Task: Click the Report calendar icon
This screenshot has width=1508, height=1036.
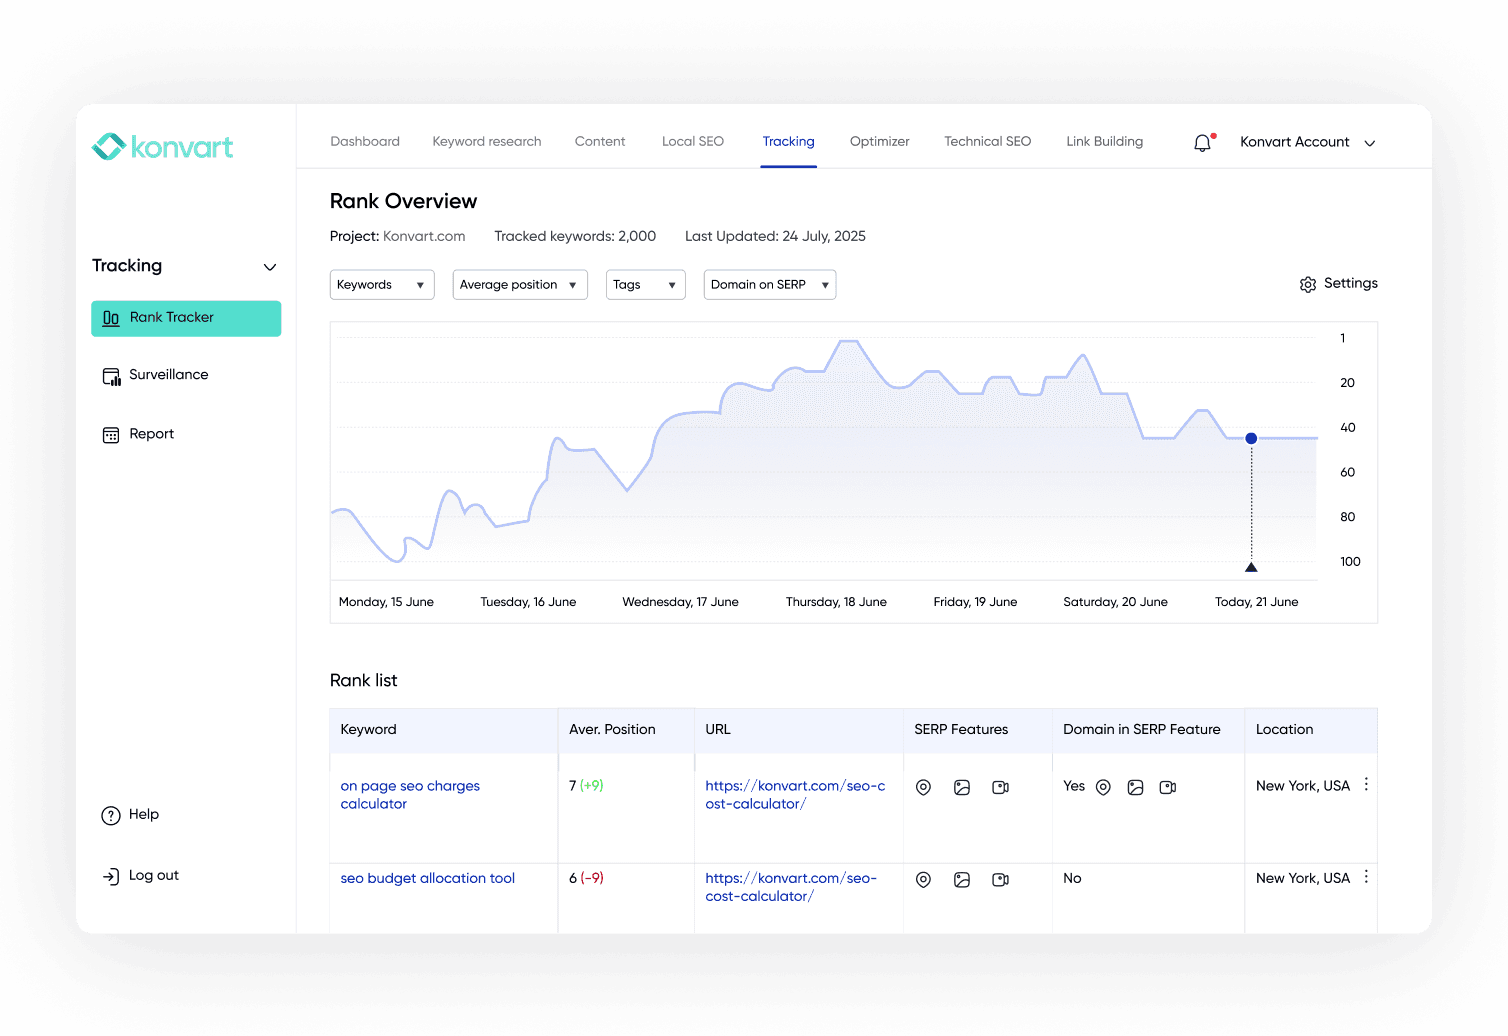Action: [x=111, y=435]
